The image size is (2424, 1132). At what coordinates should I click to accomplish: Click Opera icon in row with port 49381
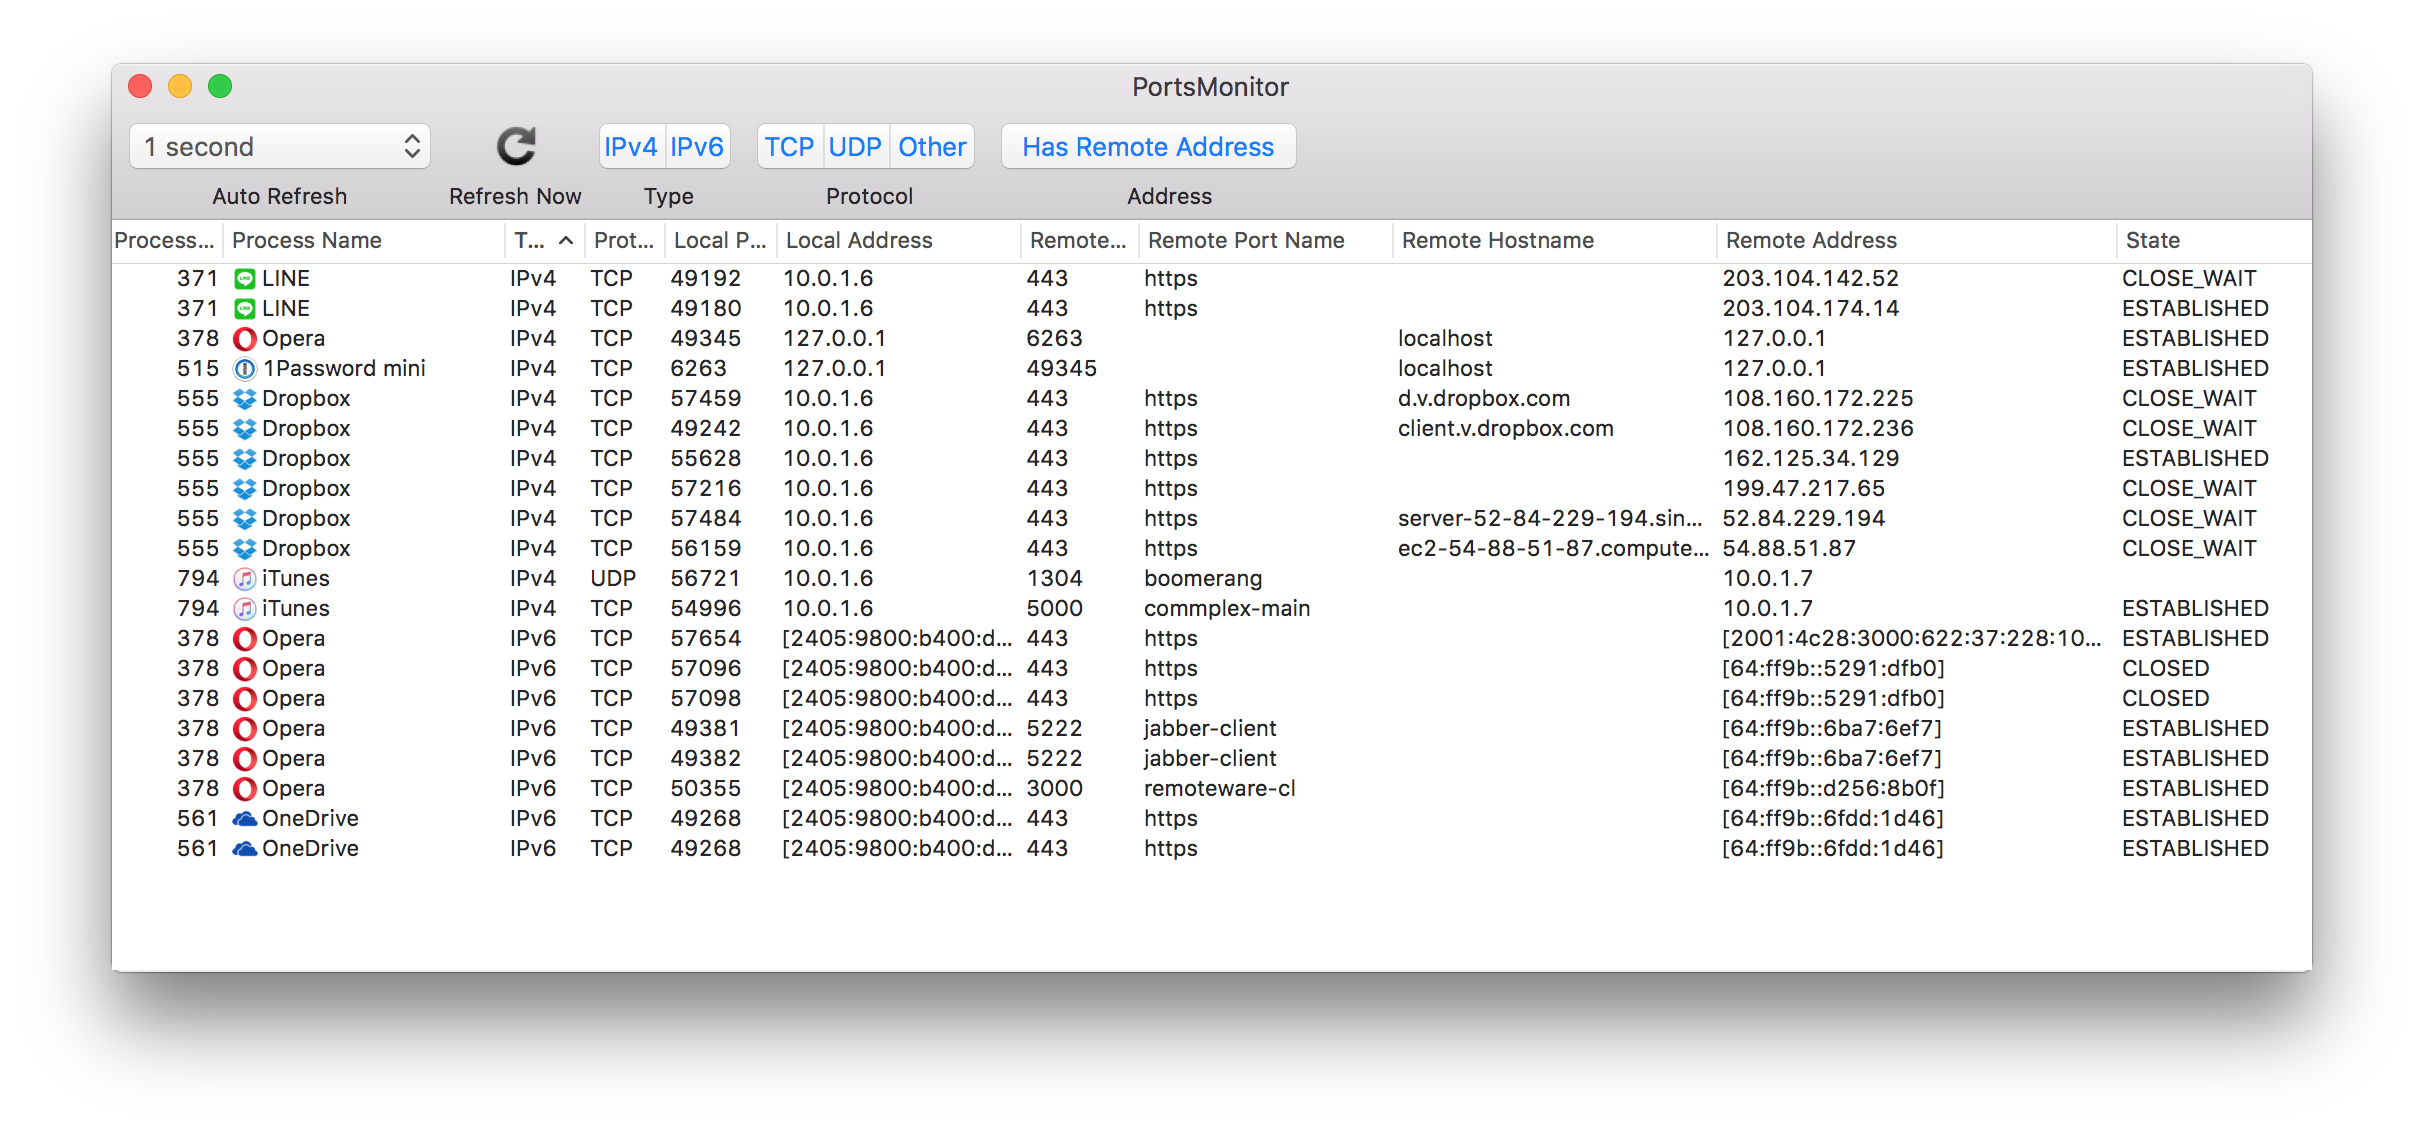[x=245, y=729]
